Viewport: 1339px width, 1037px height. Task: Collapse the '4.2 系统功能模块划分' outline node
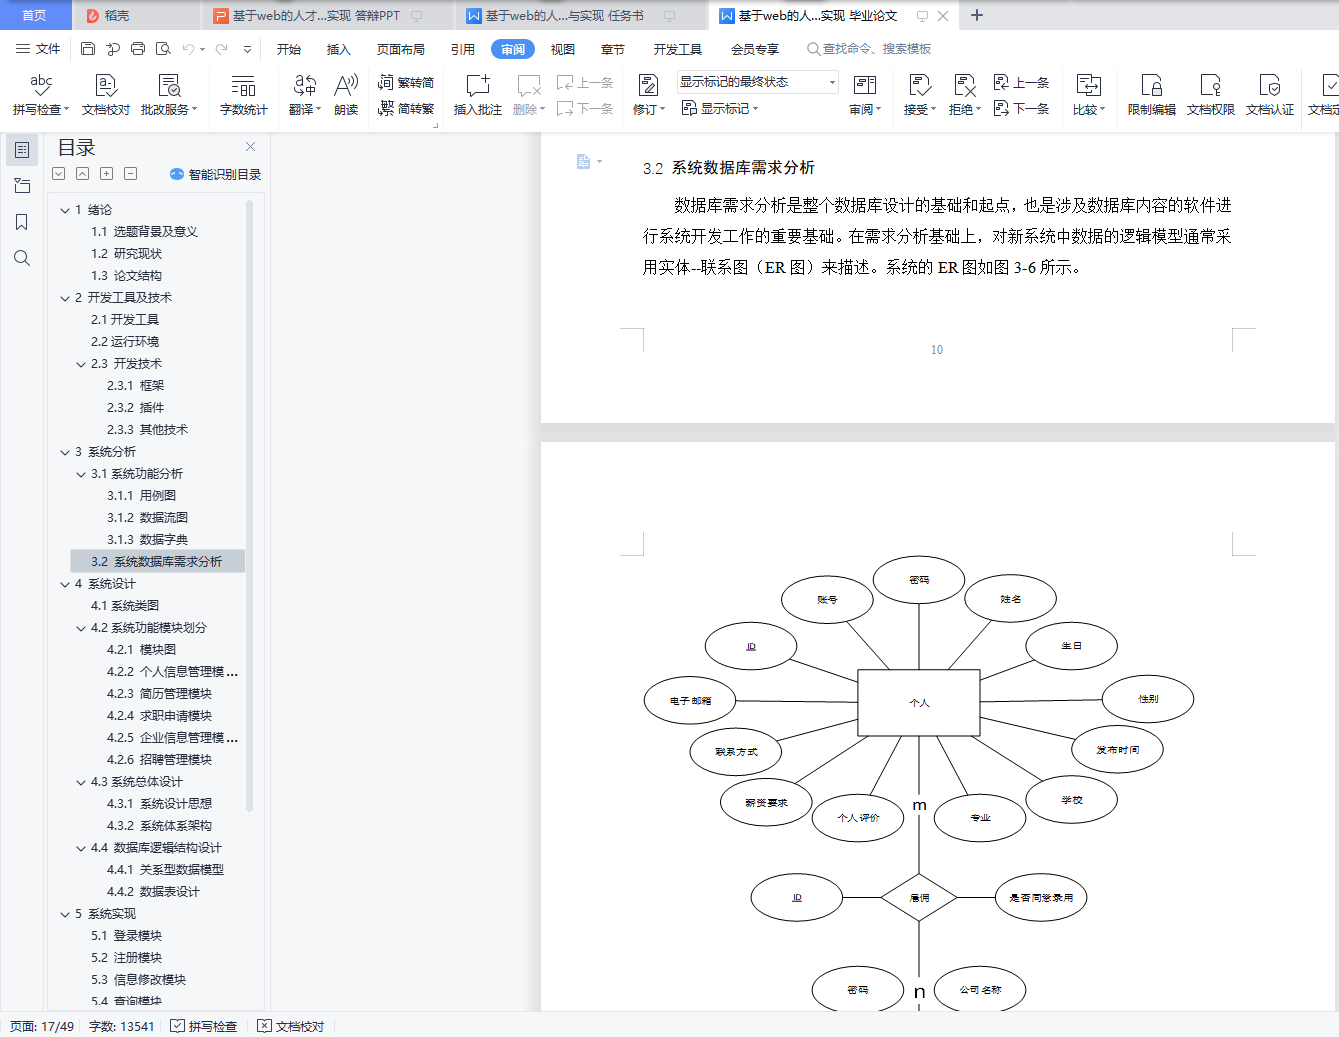click(x=81, y=628)
